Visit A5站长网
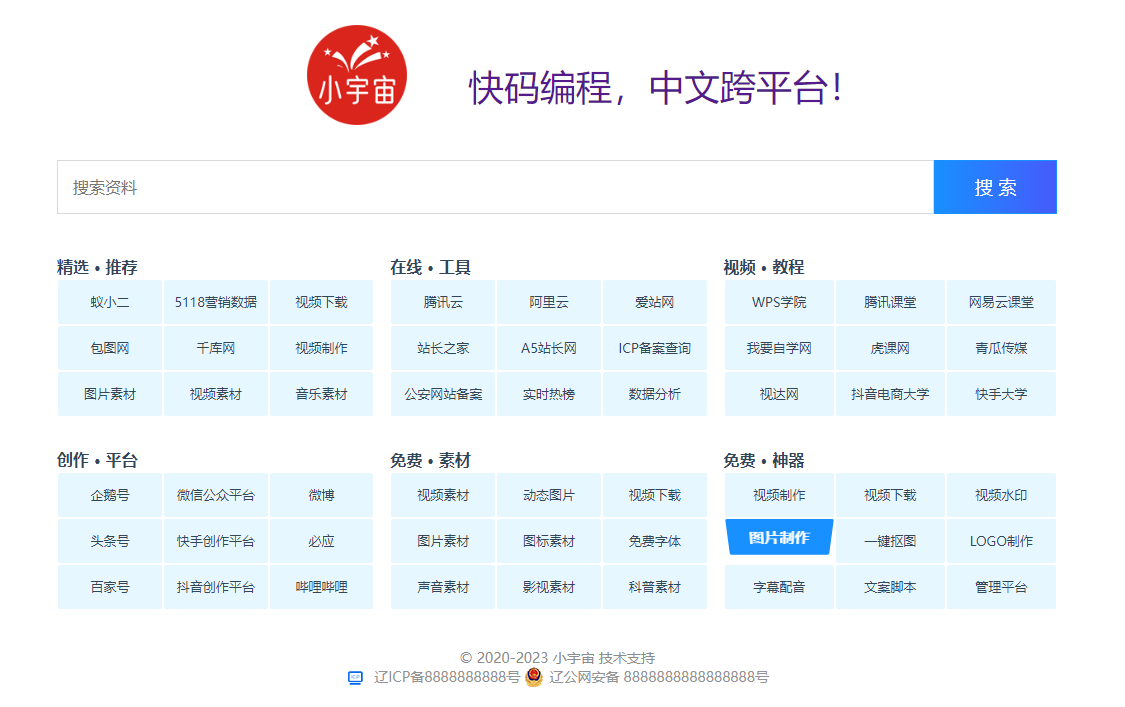This screenshot has height=707, width=1125. click(549, 348)
